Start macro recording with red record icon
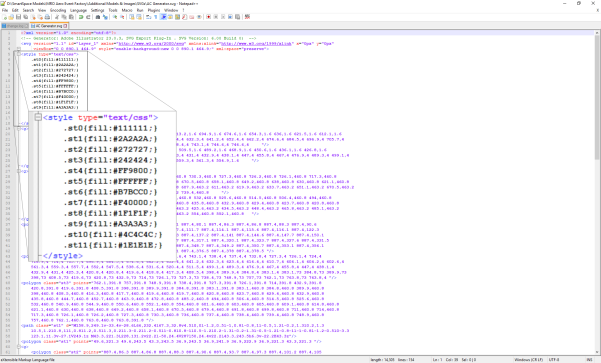This screenshot has width=601, height=363. pos(209,17)
